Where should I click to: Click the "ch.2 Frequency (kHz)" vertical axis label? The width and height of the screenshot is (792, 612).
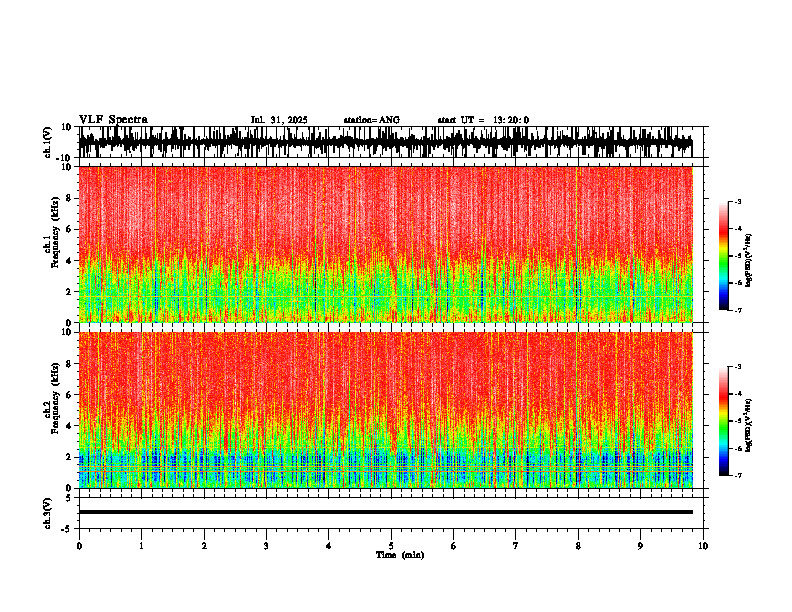pos(52,398)
